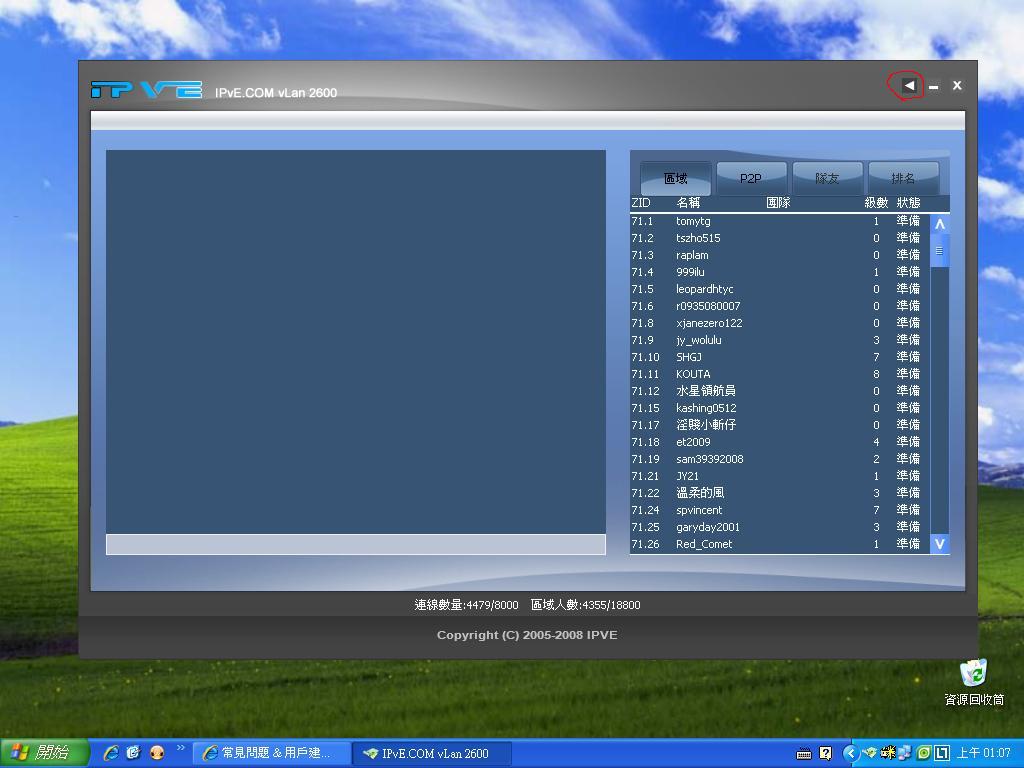Select user leopardhtyc in the list
Image resolution: width=1024 pixels, height=768 pixels.
click(780, 289)
